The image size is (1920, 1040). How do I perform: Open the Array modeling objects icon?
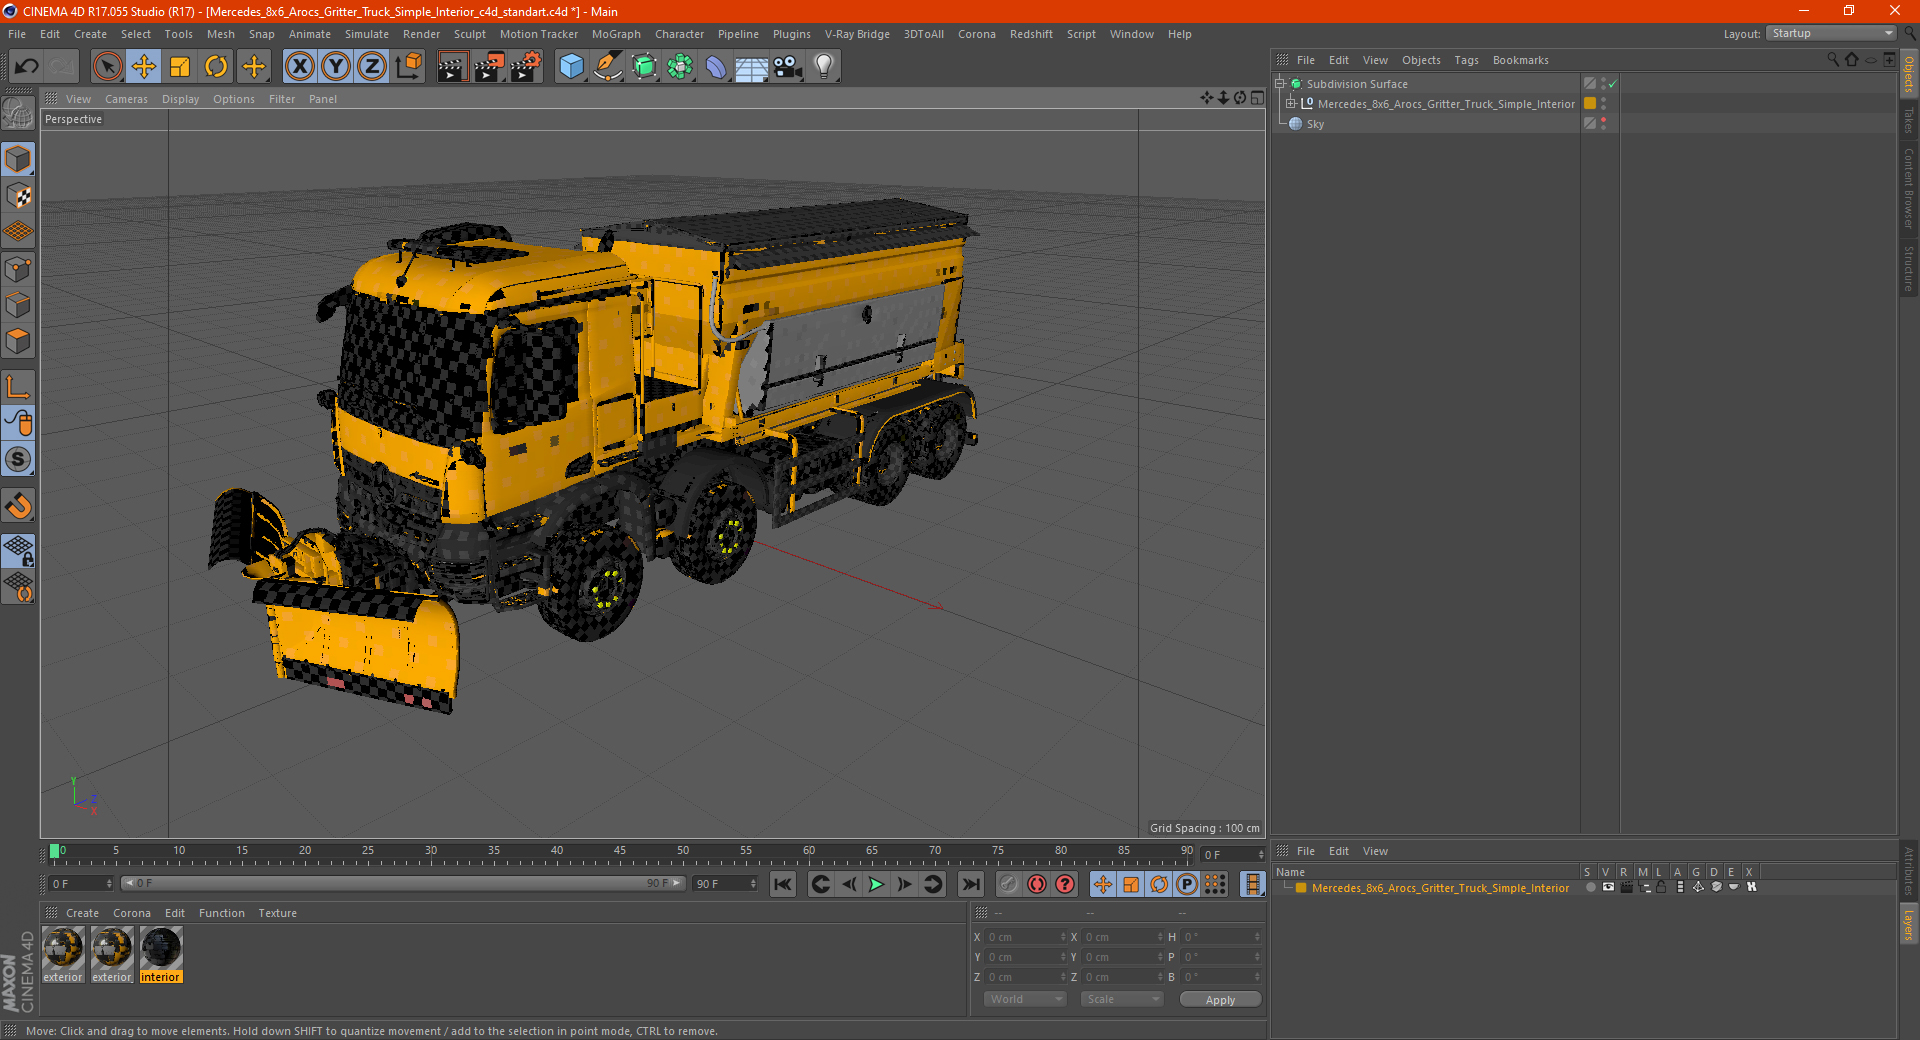pos(680,67)
